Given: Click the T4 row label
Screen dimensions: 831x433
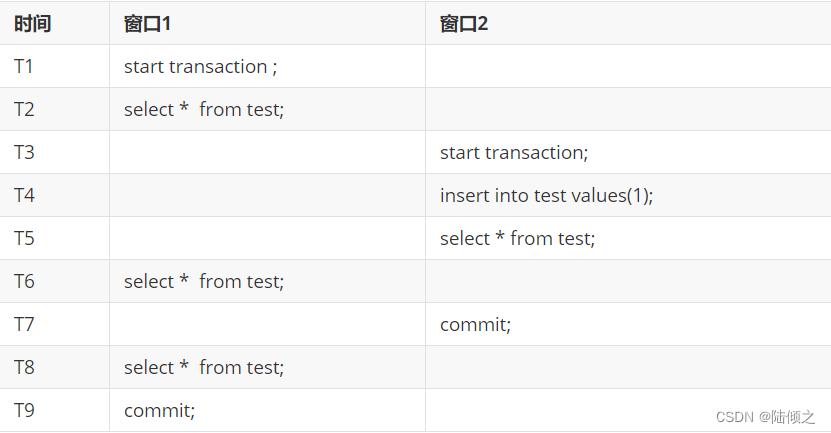Looking at the screenshot, I should 24,196.
